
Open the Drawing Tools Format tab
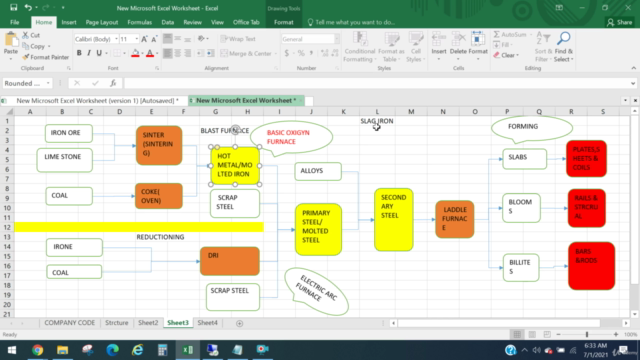284,22
